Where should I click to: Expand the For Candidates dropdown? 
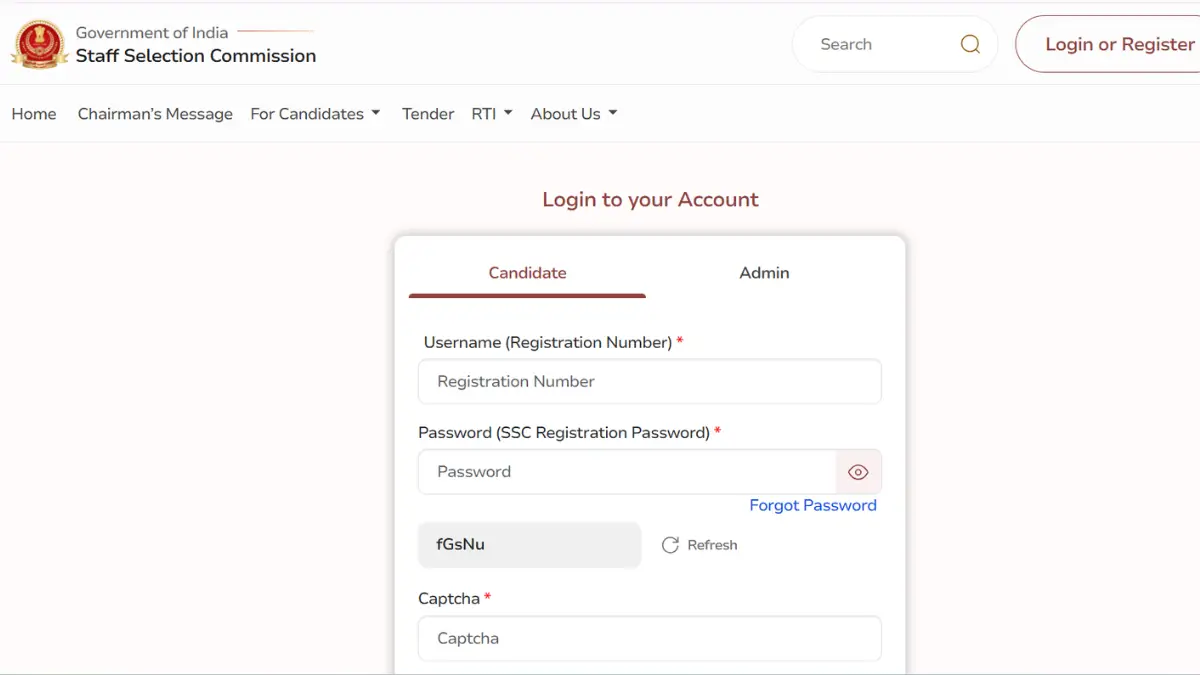pyautogui.click(x=315, y=113)
